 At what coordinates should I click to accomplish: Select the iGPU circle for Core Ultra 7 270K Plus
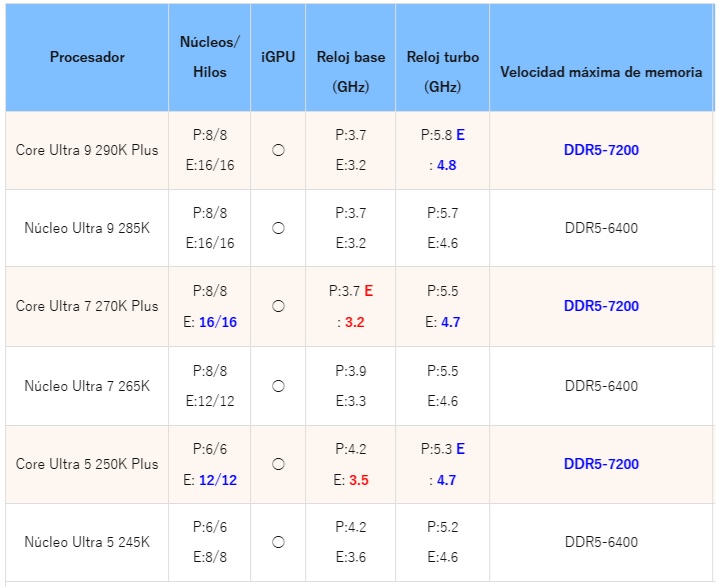click(278, 306)
